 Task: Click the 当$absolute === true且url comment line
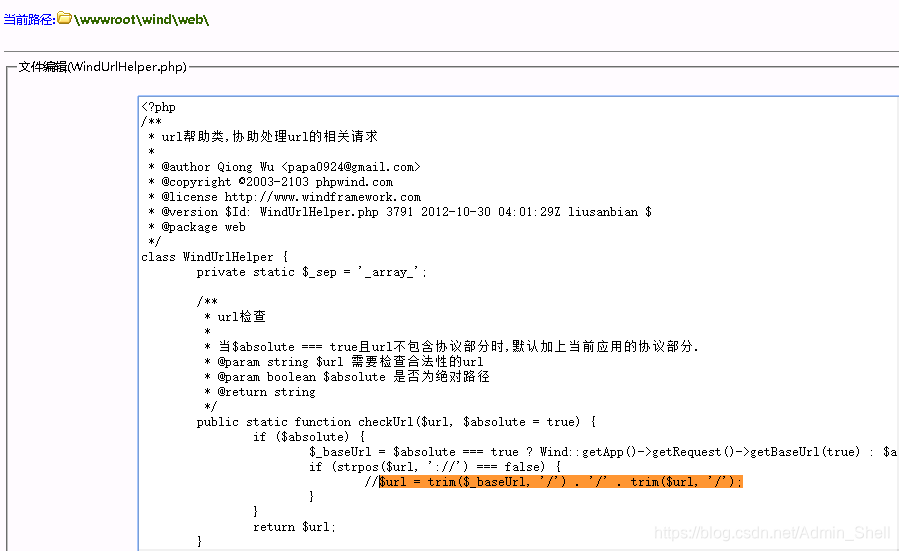pos(451,346)
